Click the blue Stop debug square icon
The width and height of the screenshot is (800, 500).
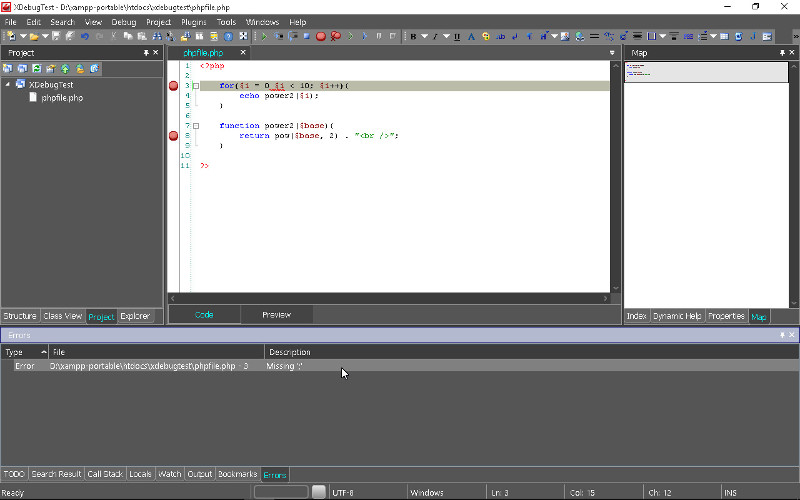306,36
